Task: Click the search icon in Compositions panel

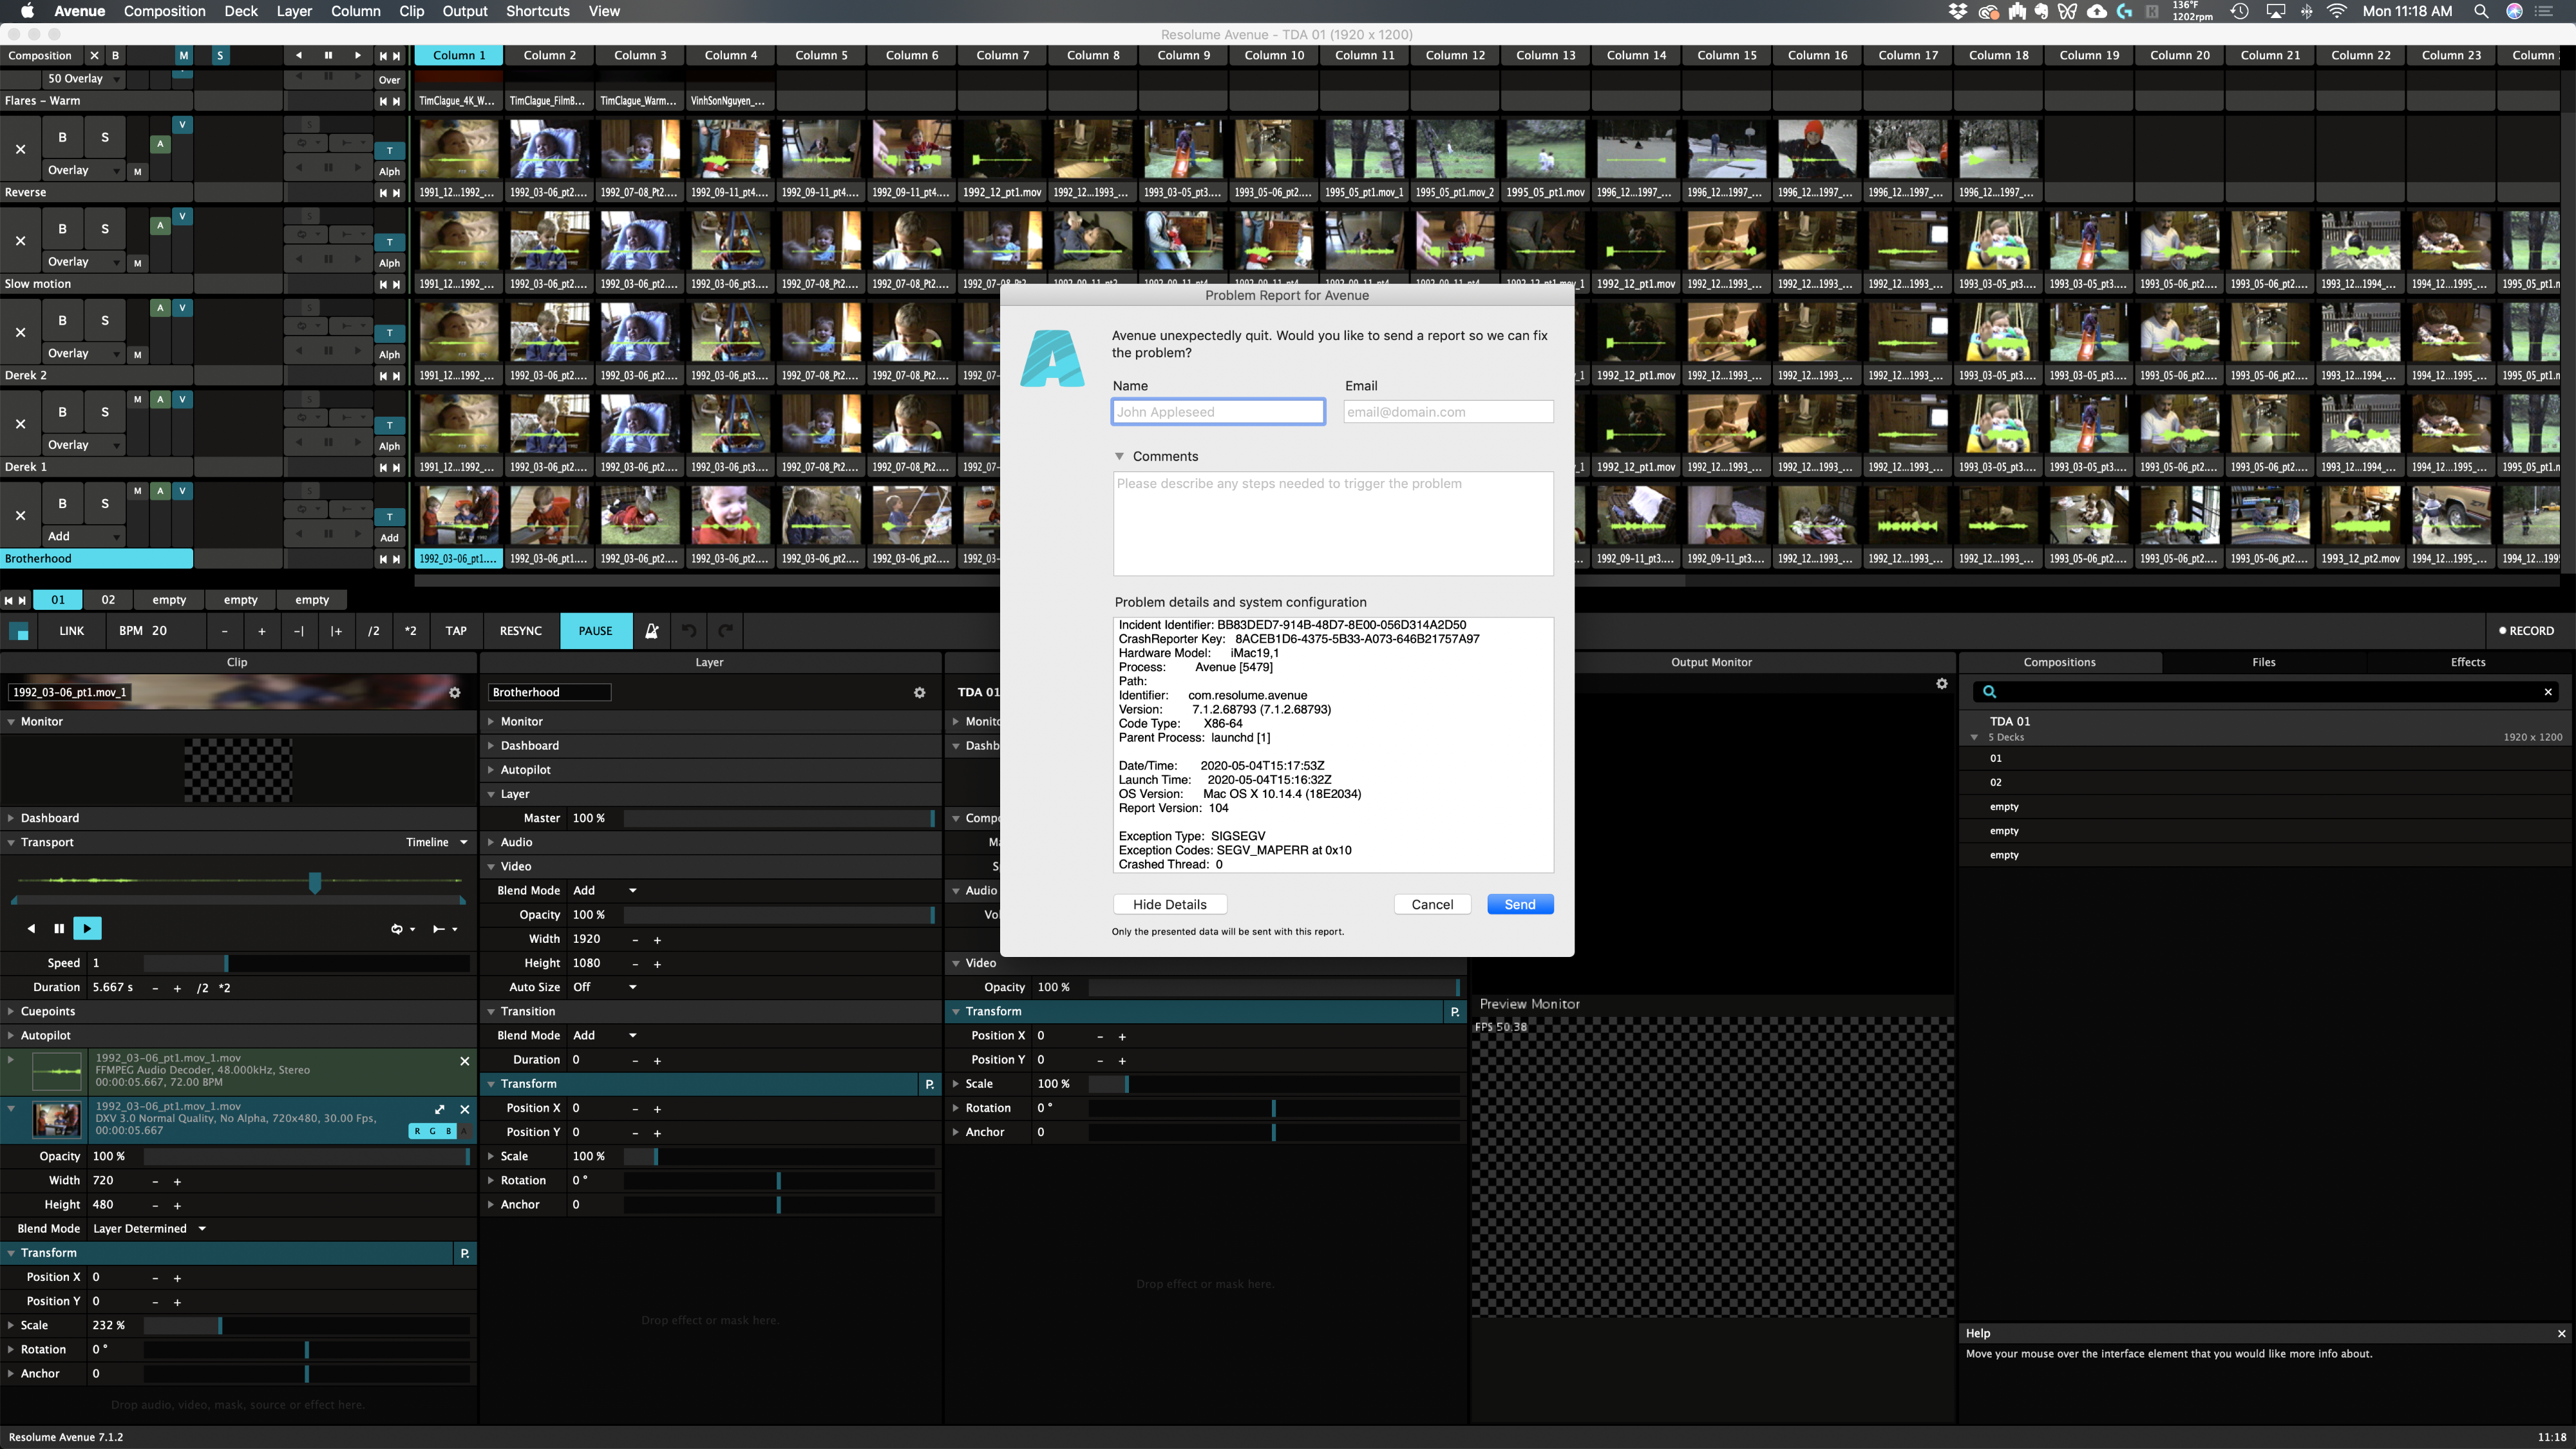Action: [1989, 692]
